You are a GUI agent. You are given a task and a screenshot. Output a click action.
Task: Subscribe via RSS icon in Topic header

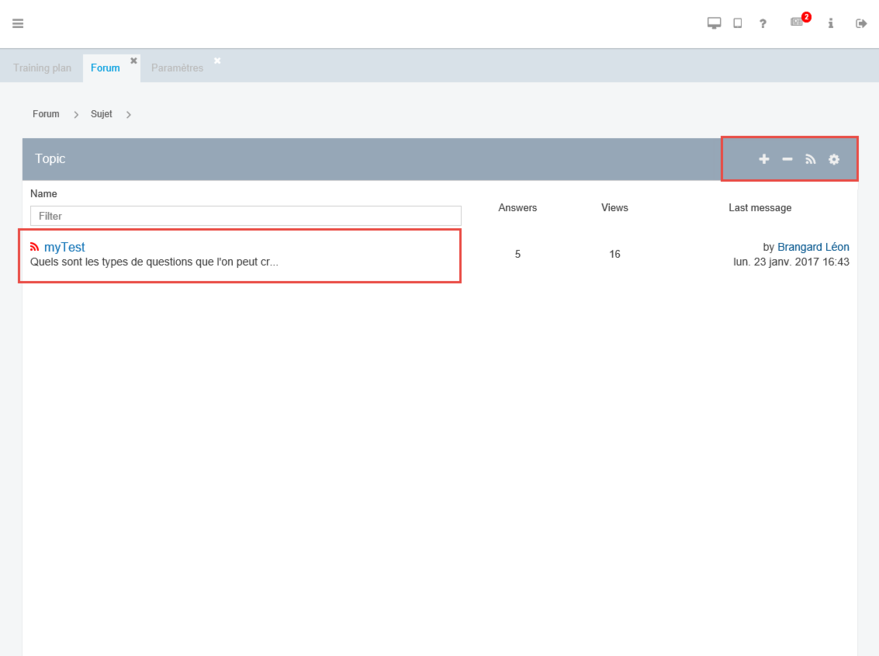811,160
